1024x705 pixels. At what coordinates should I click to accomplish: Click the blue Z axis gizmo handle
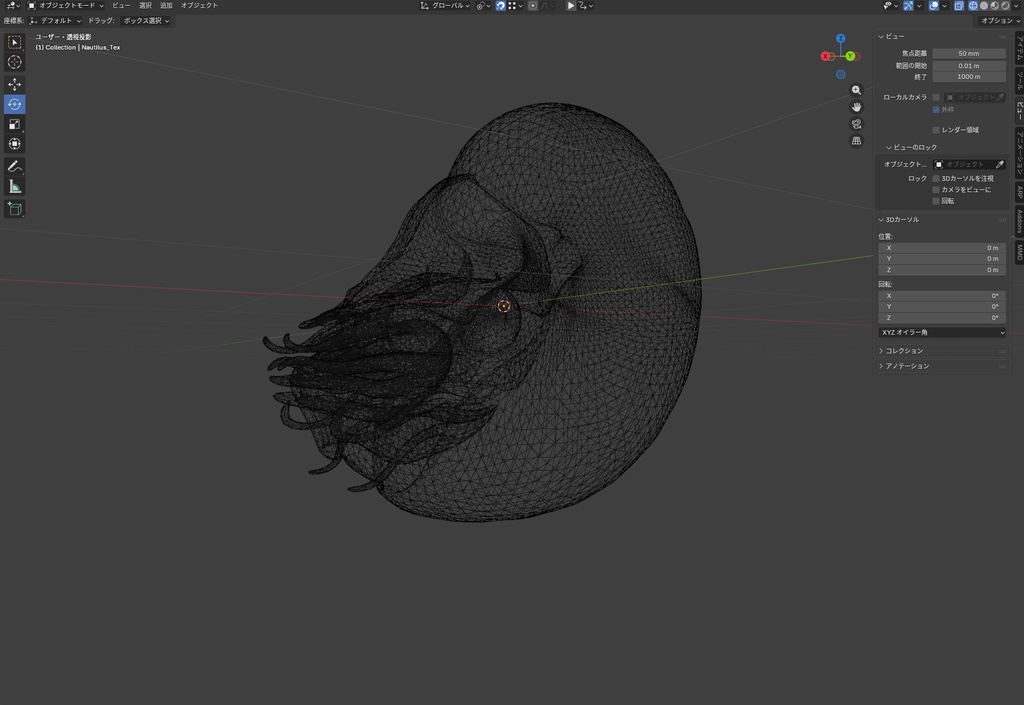(840, 39)
